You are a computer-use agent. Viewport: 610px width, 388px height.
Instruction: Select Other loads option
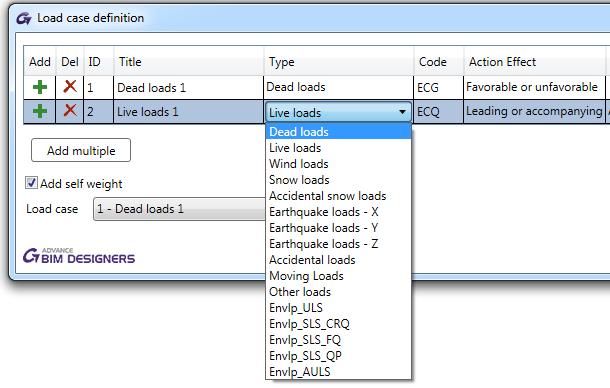tap(338, 291)
